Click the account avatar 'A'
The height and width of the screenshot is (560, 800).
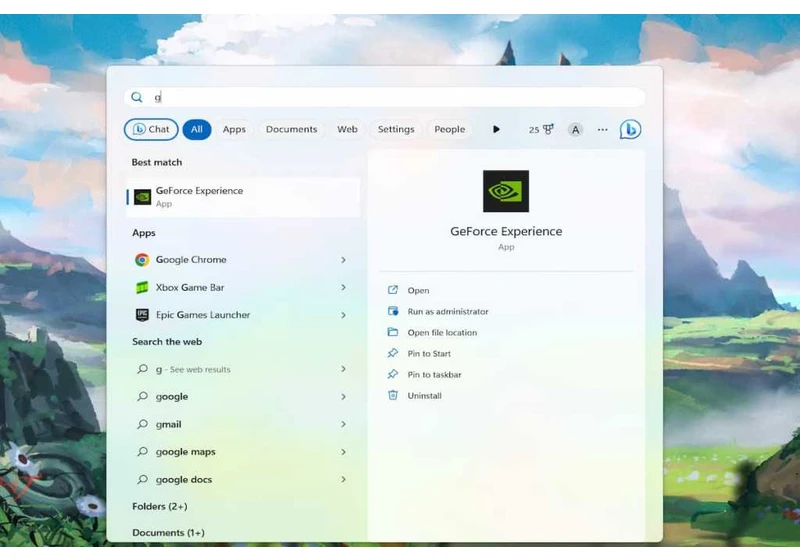coord(576,130)
